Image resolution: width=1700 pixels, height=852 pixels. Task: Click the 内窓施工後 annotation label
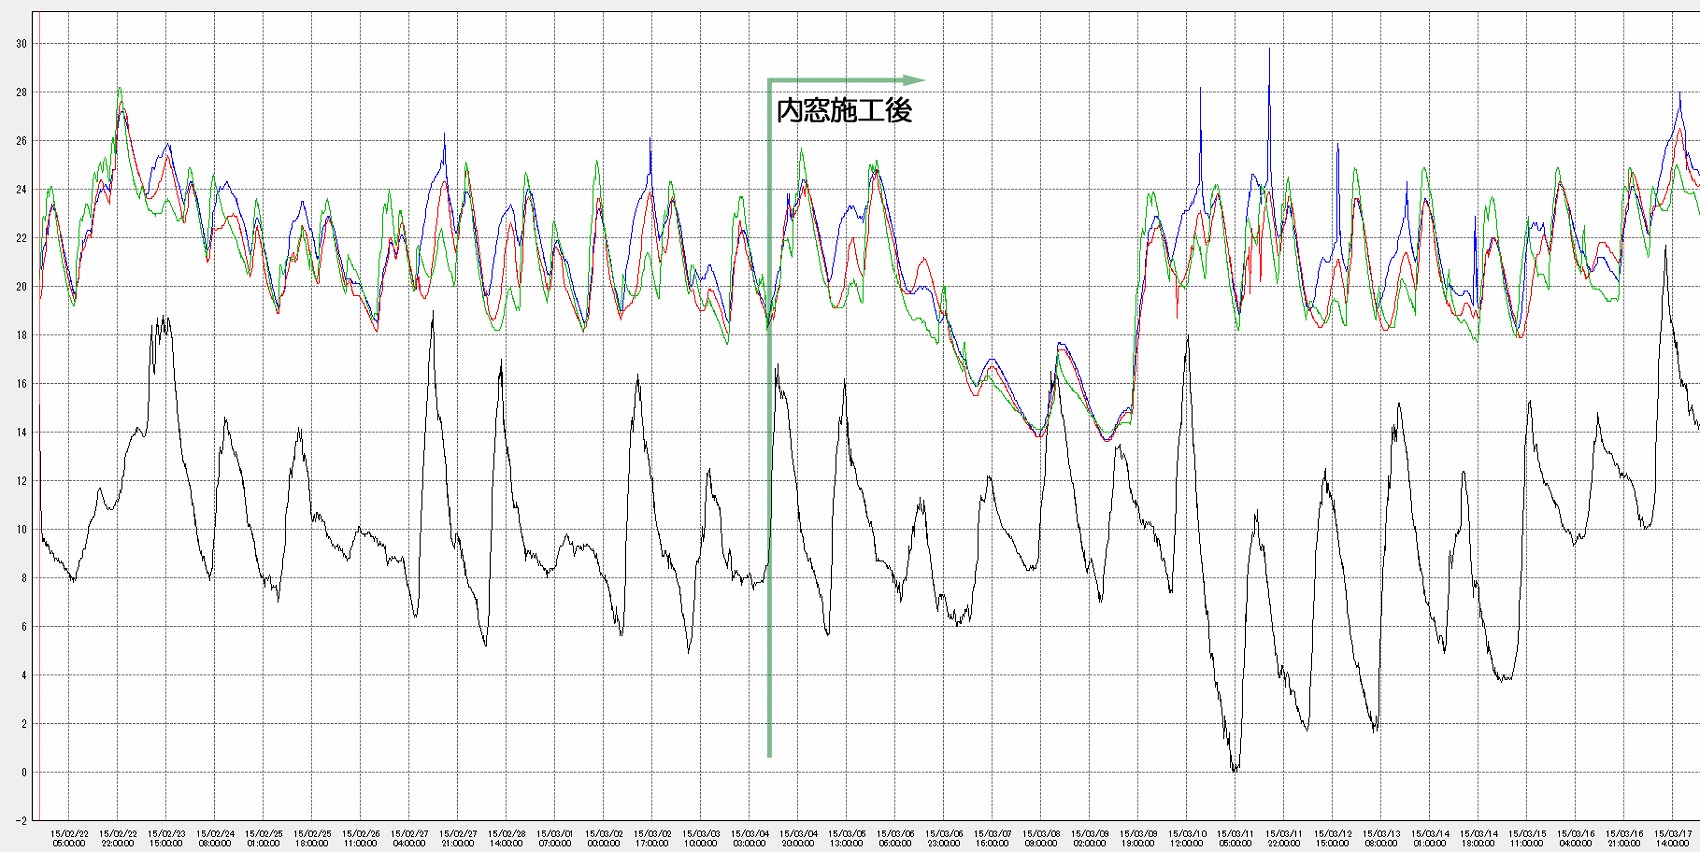(x=844, y=110)
